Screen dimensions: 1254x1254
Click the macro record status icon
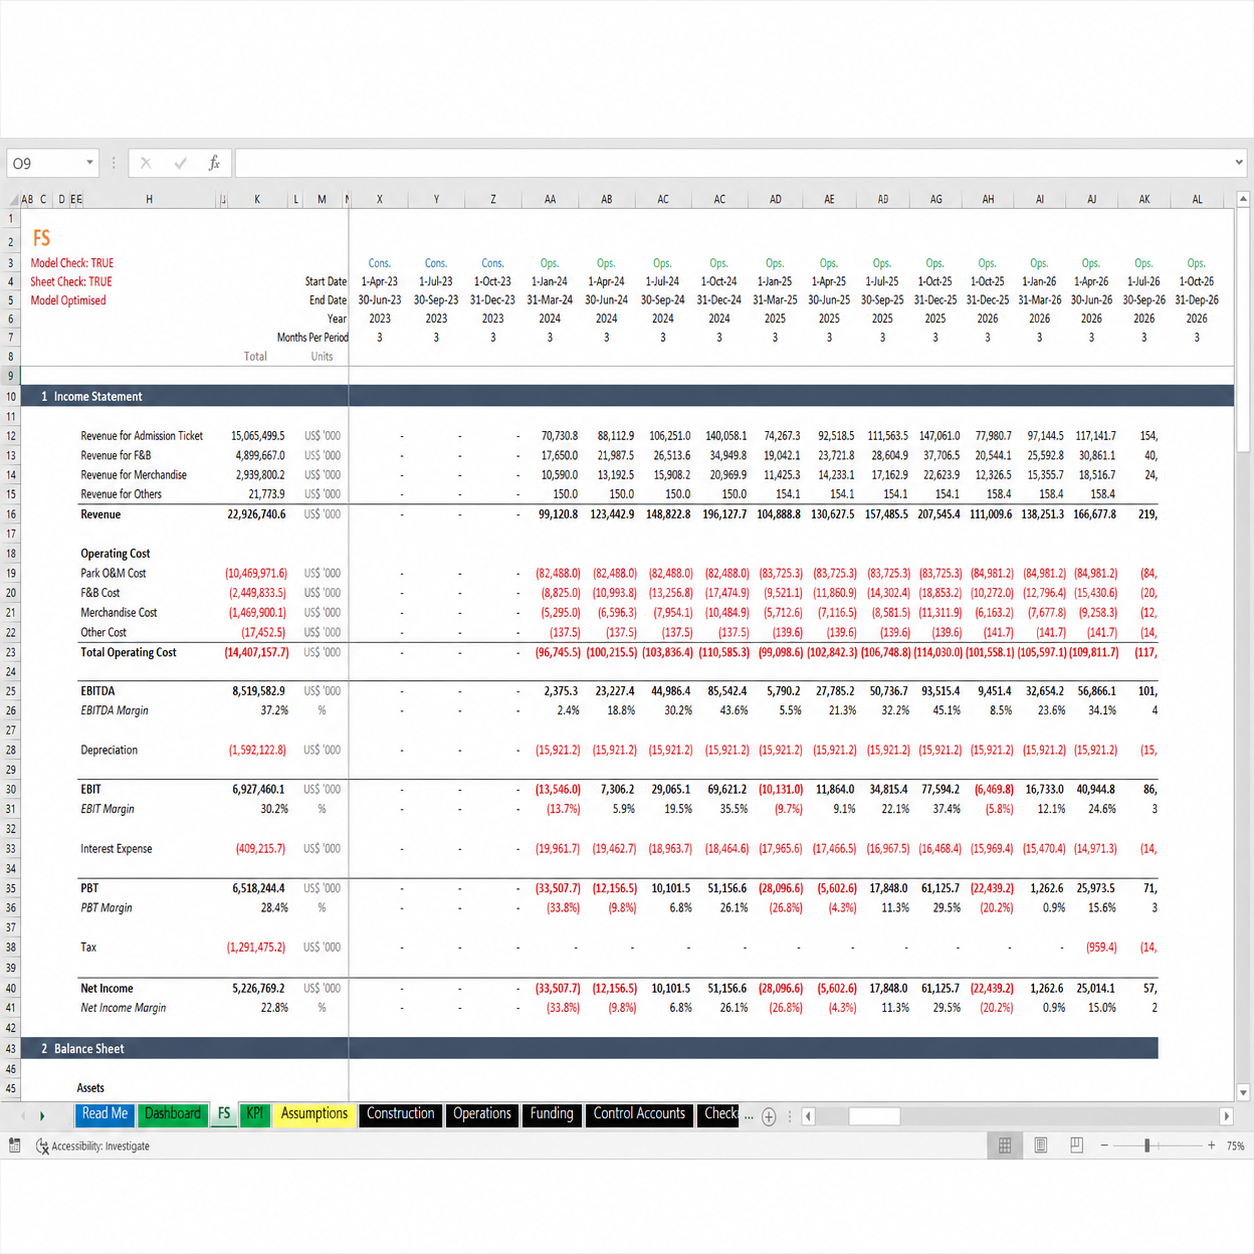point(14,1146)
